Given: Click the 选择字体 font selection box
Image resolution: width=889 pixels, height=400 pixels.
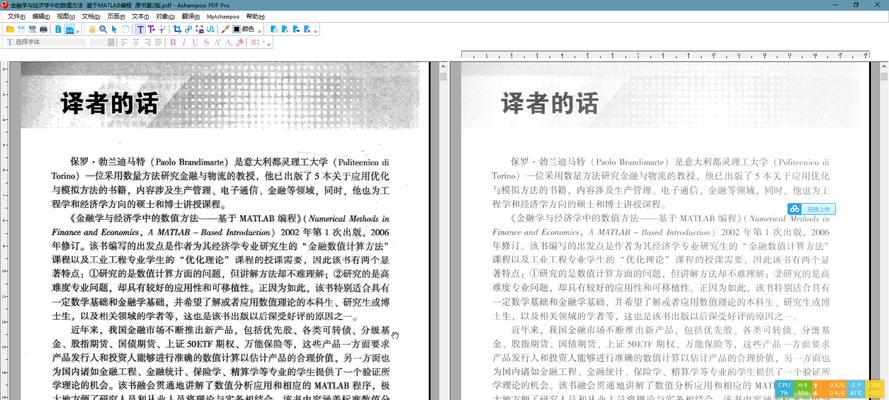Looking at the screenshot, I should (46, 42).
